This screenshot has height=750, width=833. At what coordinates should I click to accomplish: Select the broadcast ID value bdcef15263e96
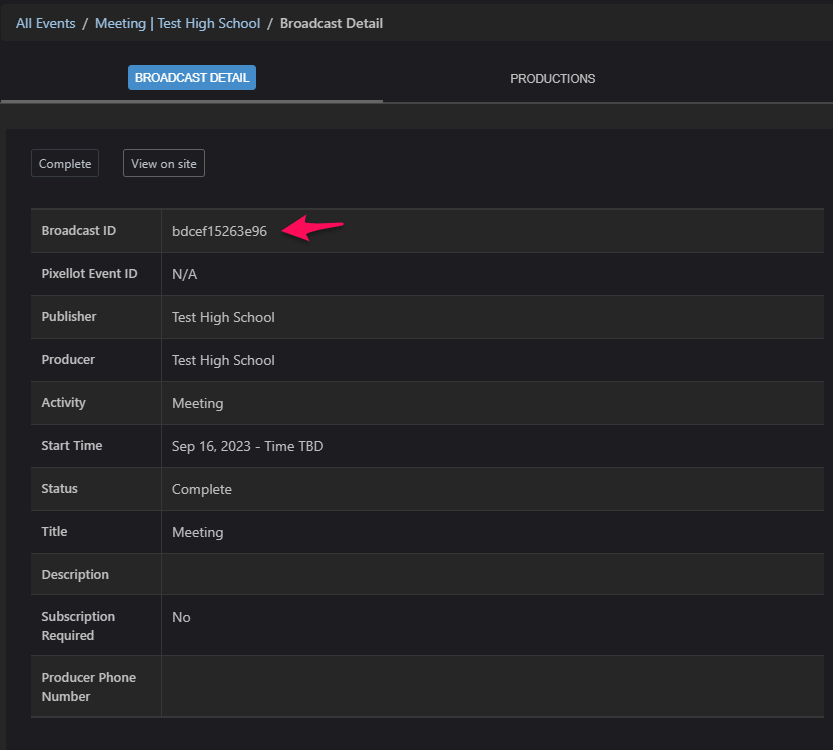(219, 231)
